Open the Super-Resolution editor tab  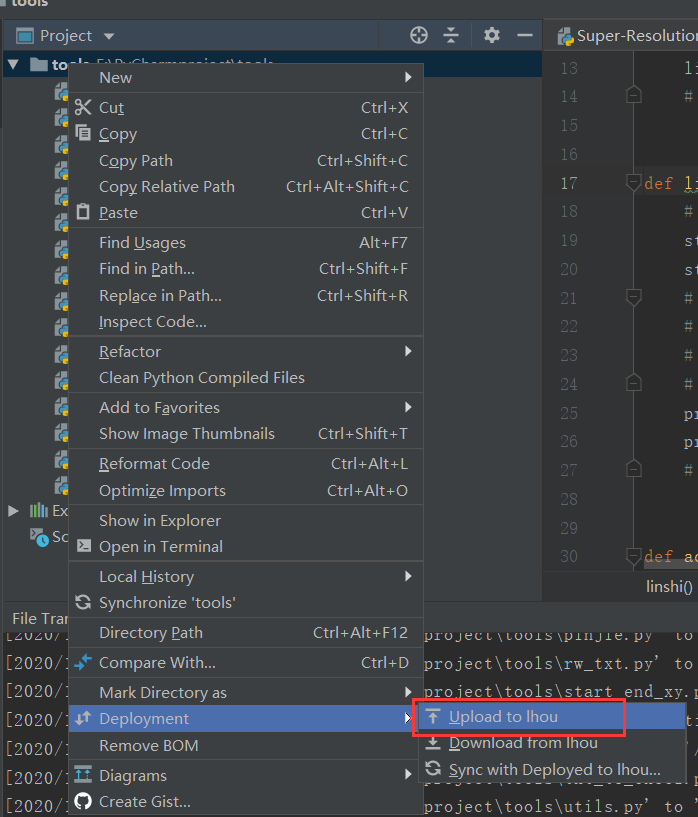(x=627, y=36)
